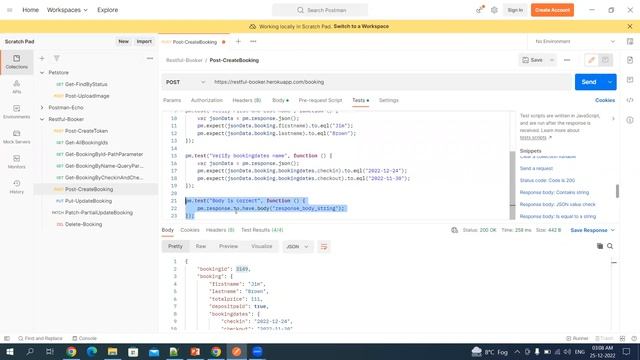The width and height of the screenshot is (640, 360).
Task: Collapse the Restful-Booker collection
Action: pyautogui.click(x=42, y=119)
